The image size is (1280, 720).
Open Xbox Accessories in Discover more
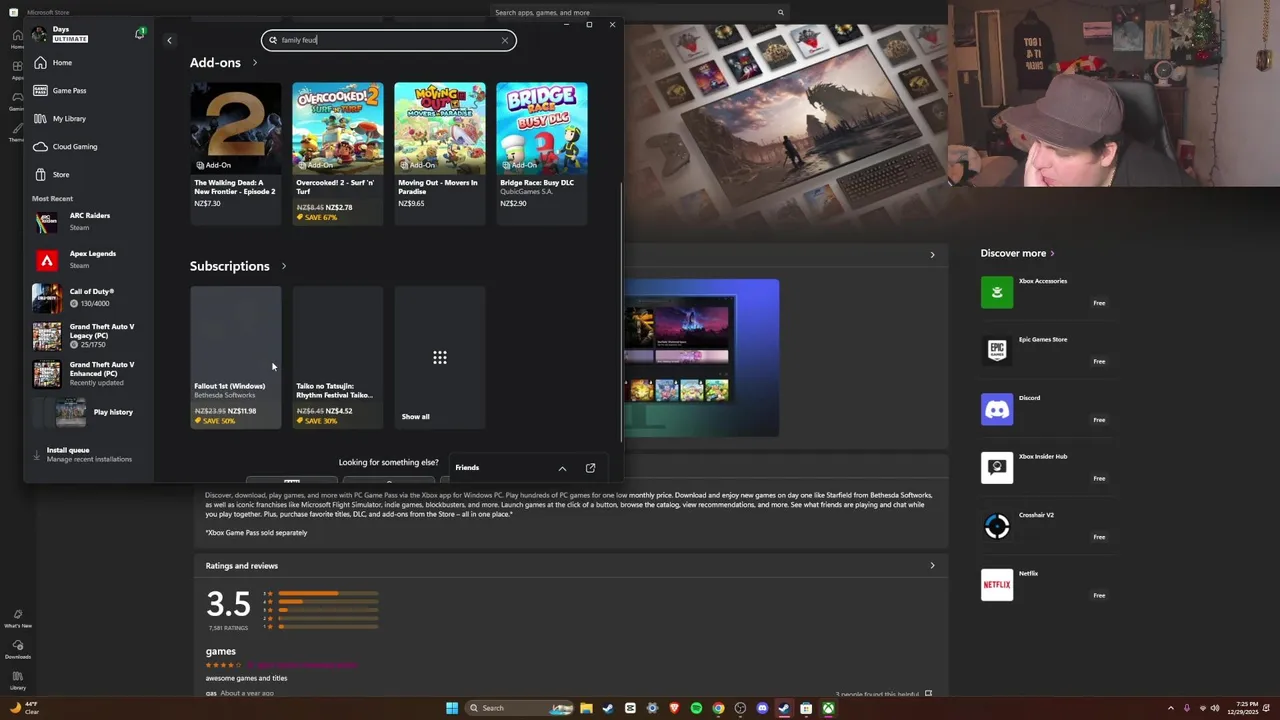1048,292
